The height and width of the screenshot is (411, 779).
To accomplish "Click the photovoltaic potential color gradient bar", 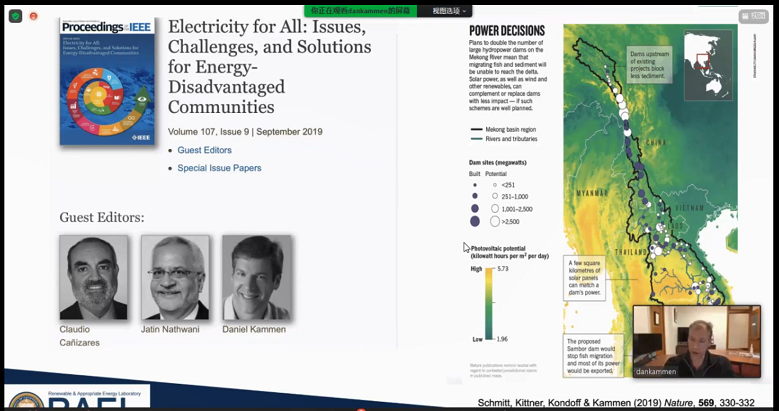I will point(489,303).
